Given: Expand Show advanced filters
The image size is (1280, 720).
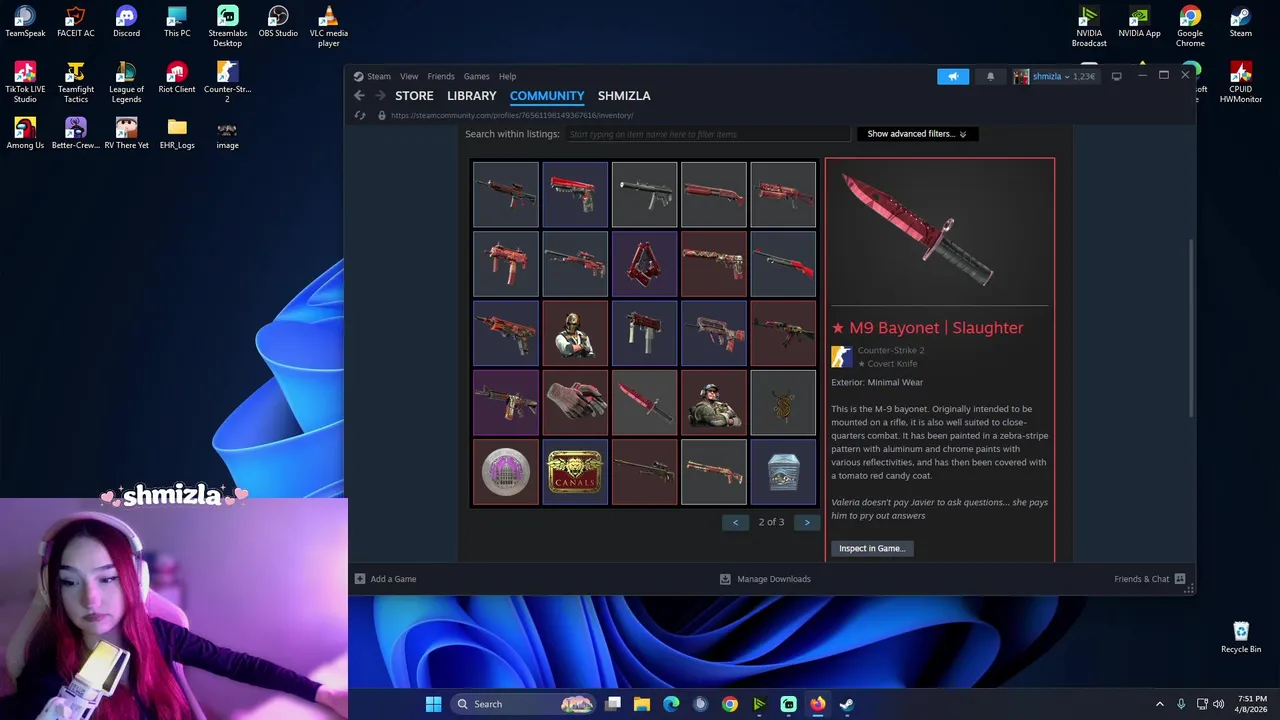Looking at the screenshot, I should [917, 134].
